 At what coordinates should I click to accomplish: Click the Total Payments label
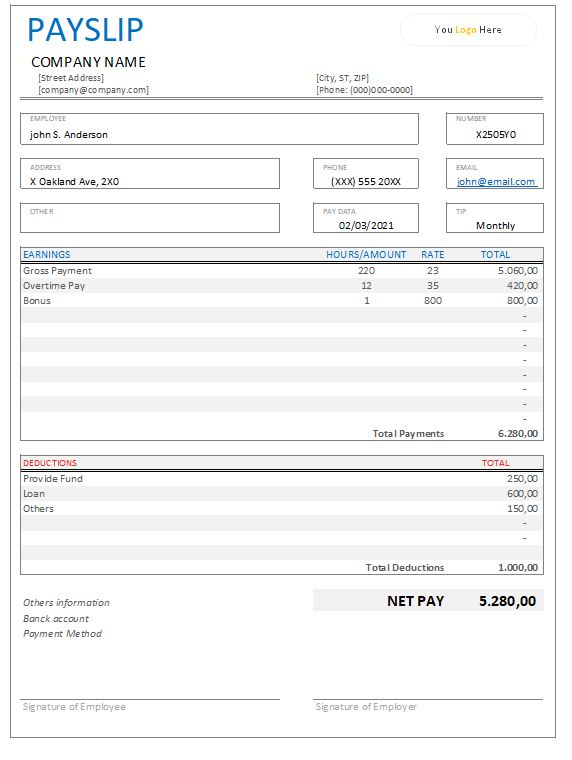coord(408,434)
